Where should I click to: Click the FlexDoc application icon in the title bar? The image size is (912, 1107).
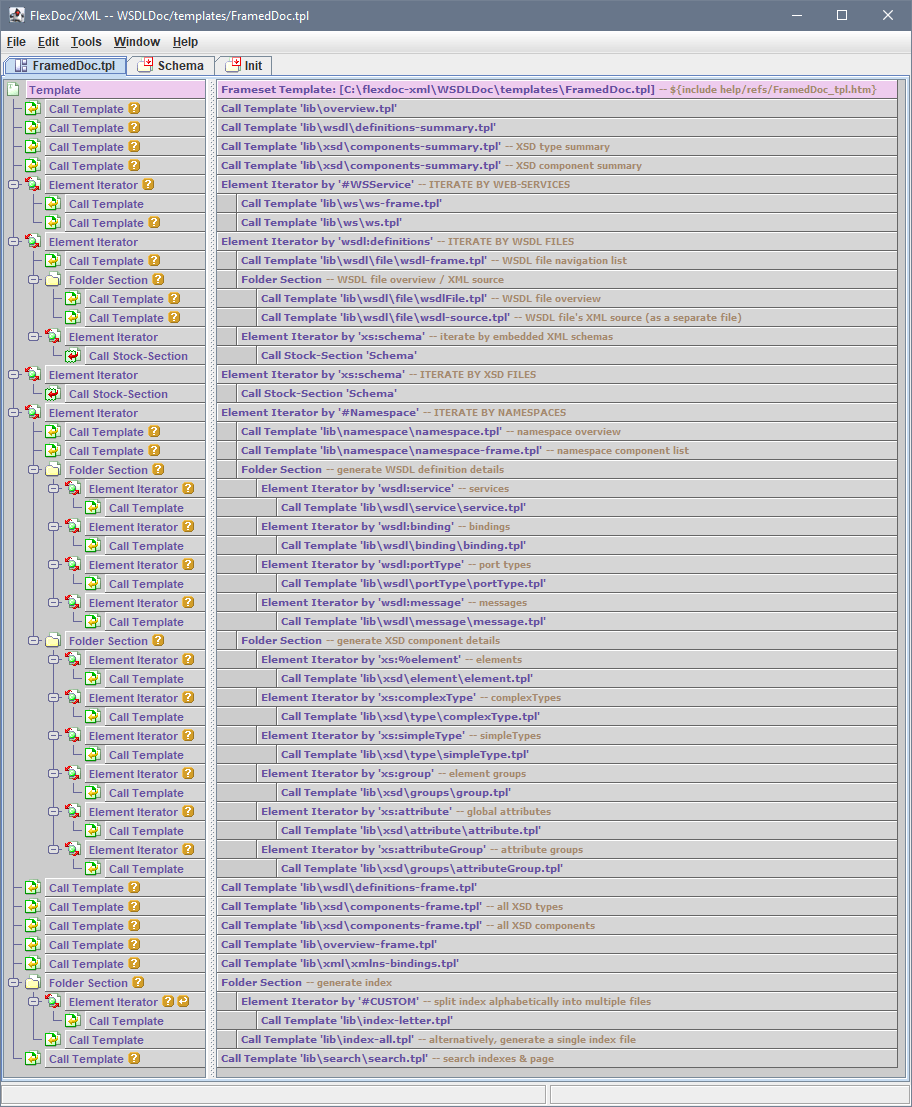click(17, 16)
